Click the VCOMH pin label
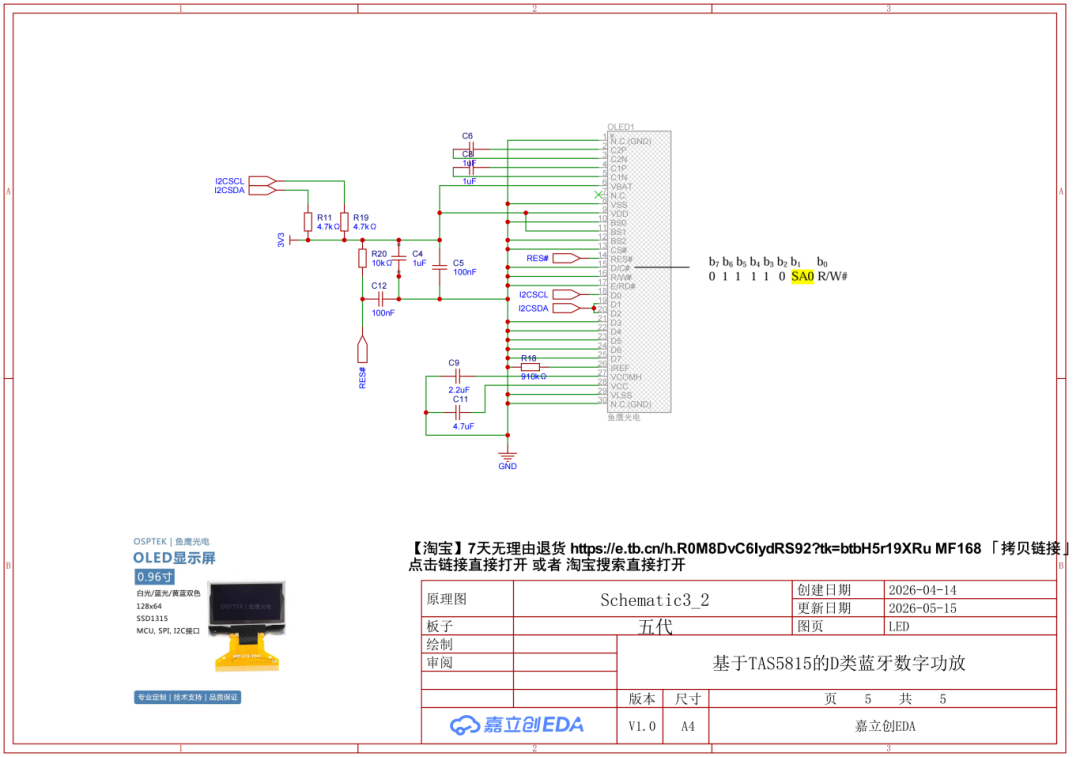Image resolution: width=1080 pixels, height=757 pixels. [x=626, y=377]
